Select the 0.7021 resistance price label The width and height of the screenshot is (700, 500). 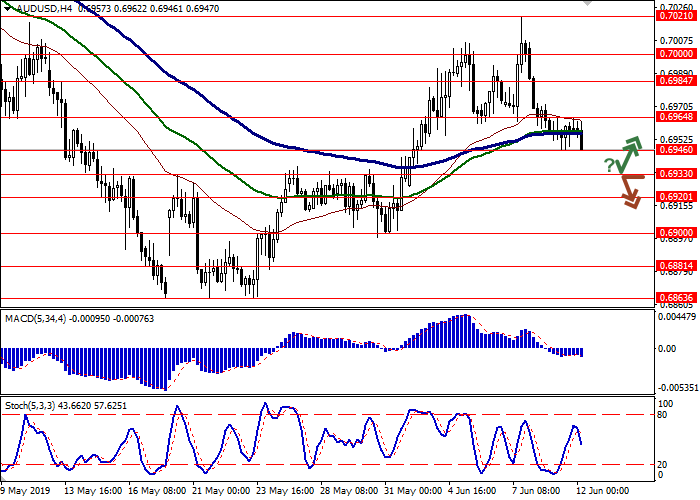pyautogui.click(x=677, y=16)
